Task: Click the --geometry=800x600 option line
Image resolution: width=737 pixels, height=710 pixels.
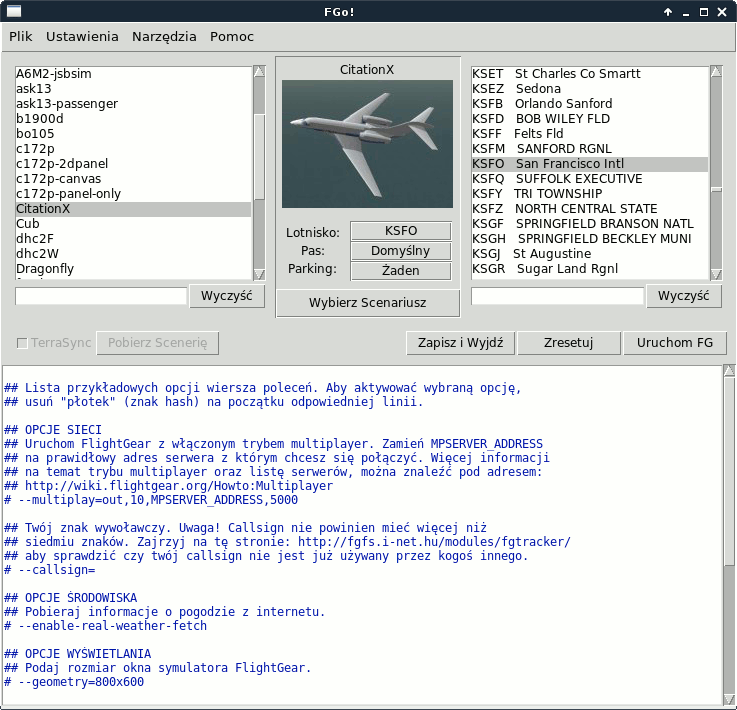Action: (74, 682)
